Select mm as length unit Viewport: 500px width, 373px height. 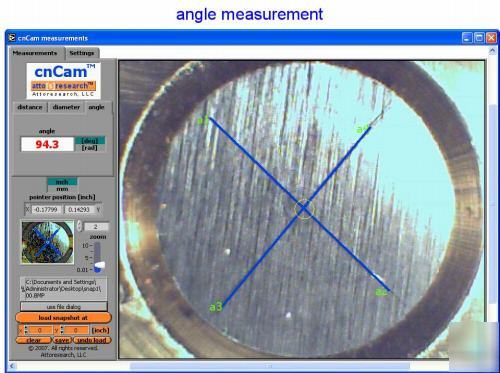click(62, 189)
